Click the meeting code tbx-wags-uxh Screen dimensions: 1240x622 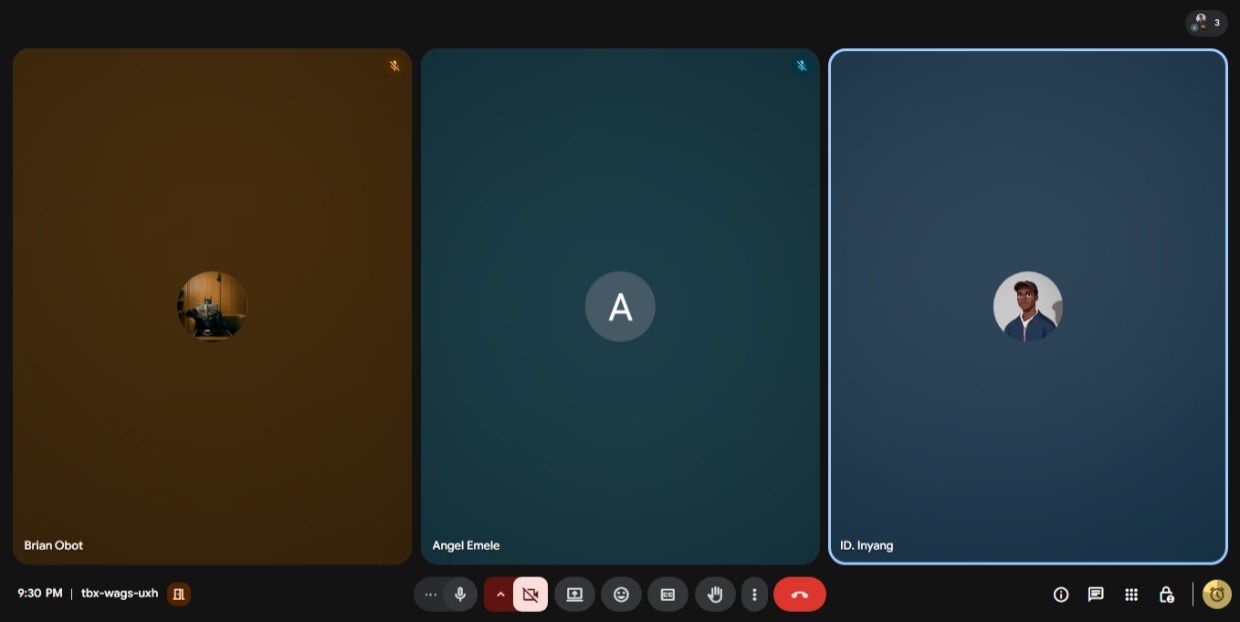pyautogui.click(x=120, y=593)
